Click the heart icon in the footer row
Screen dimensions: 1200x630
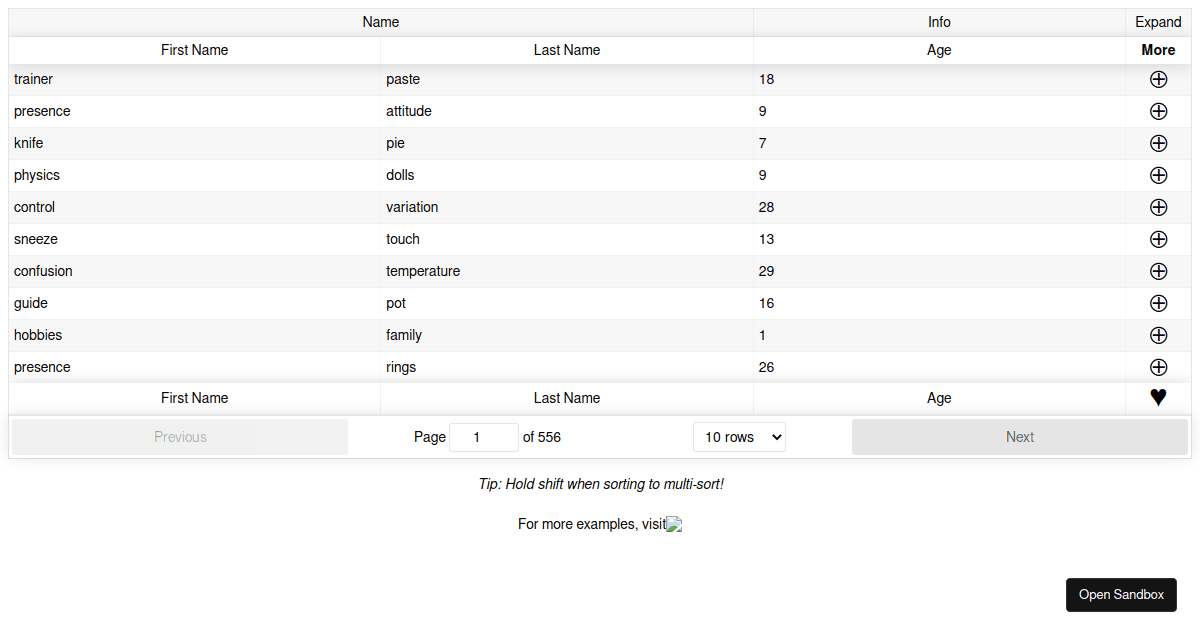(x=1158, y=397)
